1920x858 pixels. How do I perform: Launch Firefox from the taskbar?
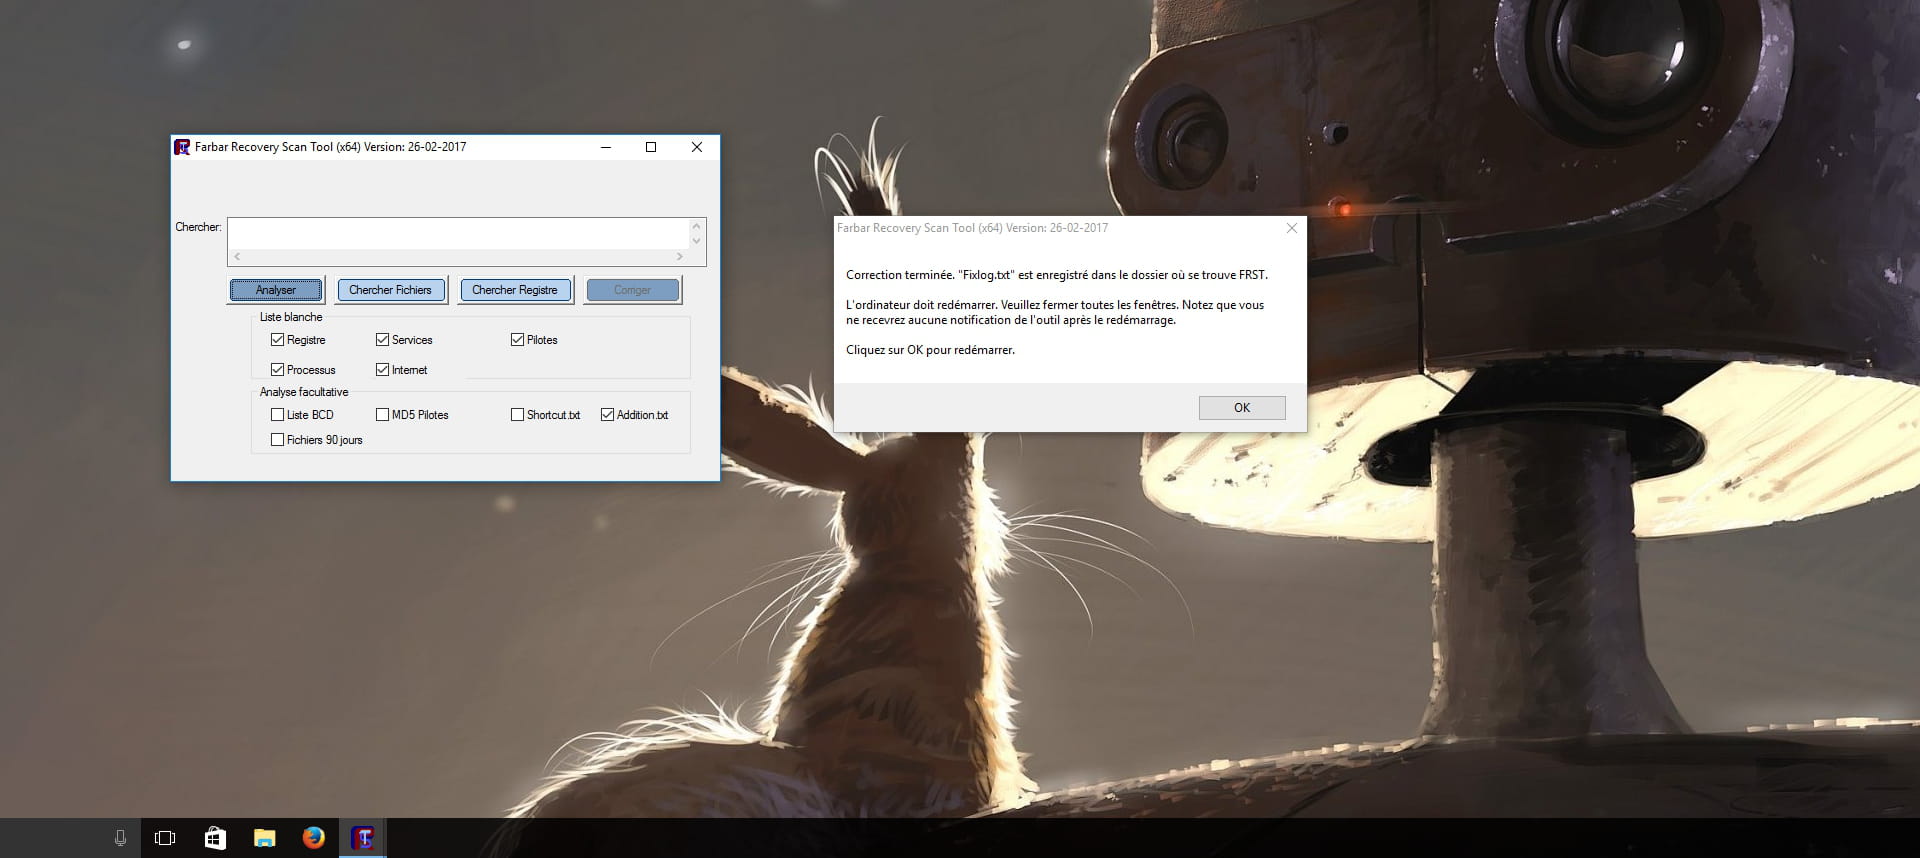pyautogui.click(x=313, y=838)
